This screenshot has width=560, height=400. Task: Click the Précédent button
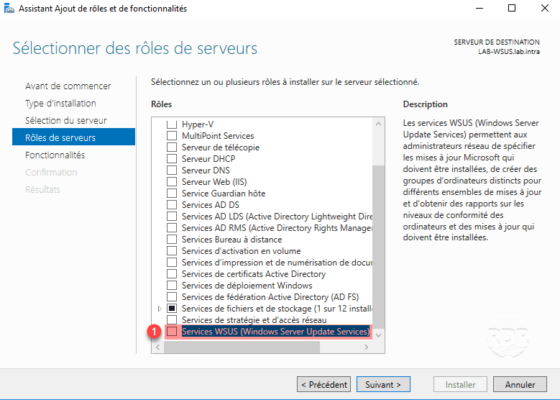[324, 385]
